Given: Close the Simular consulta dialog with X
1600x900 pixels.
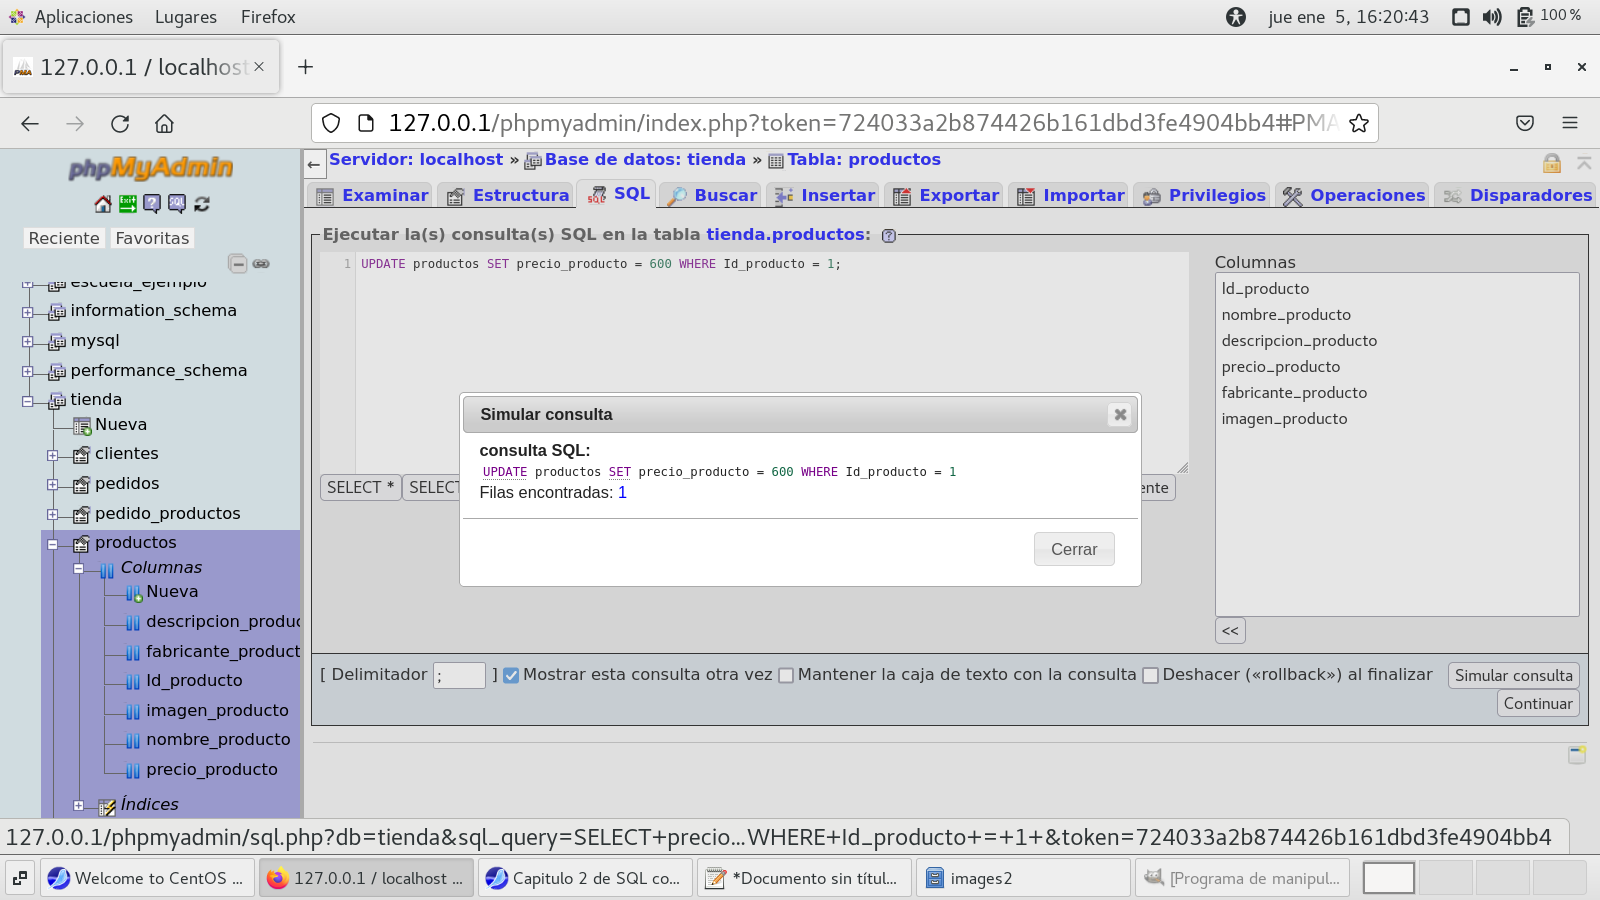Looking at the screenshot, I should coord(1120,415).
